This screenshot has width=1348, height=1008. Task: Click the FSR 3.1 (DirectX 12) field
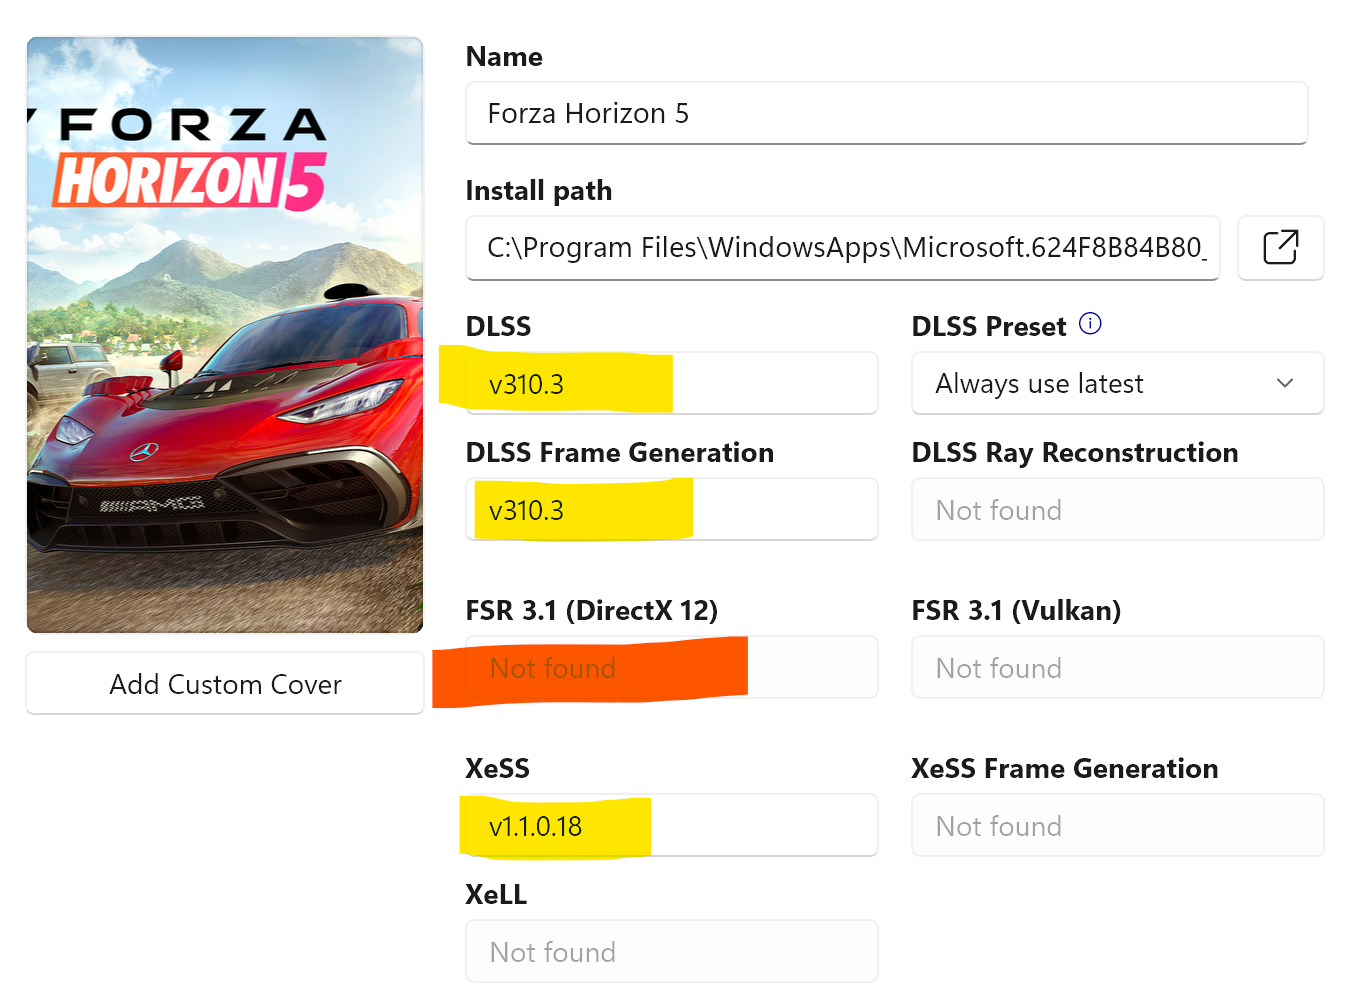point(671,667)
